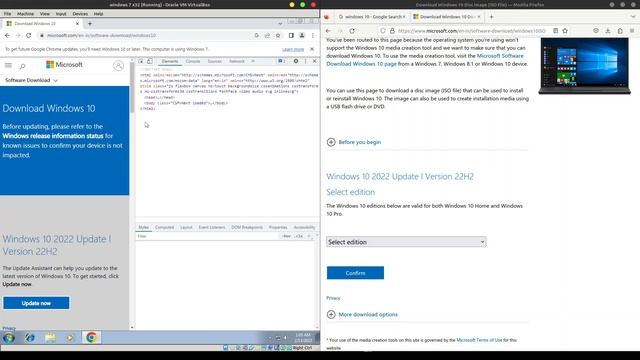Toggle the Chrome side panel icon
The height and width of the screenshot is (360, 640).
pos(291,36)
